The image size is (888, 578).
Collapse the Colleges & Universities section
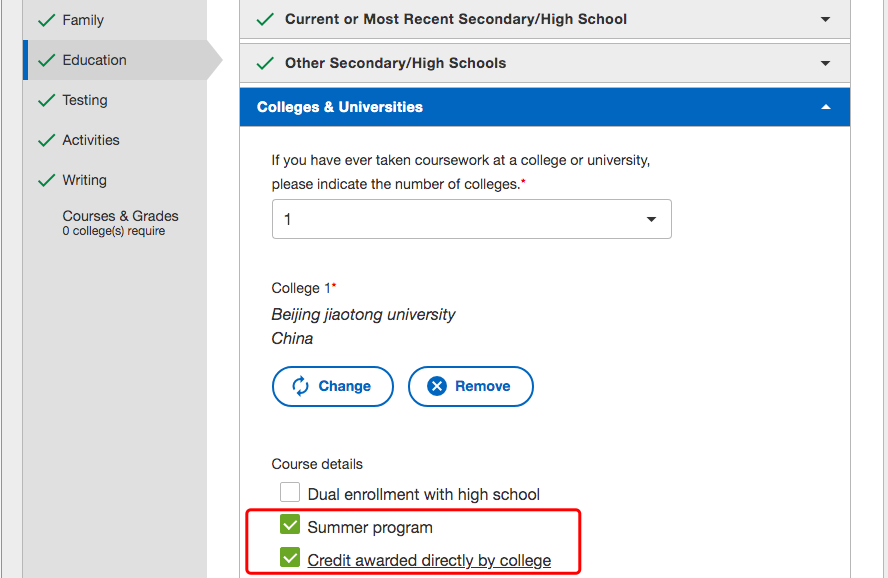pos(826,107)
